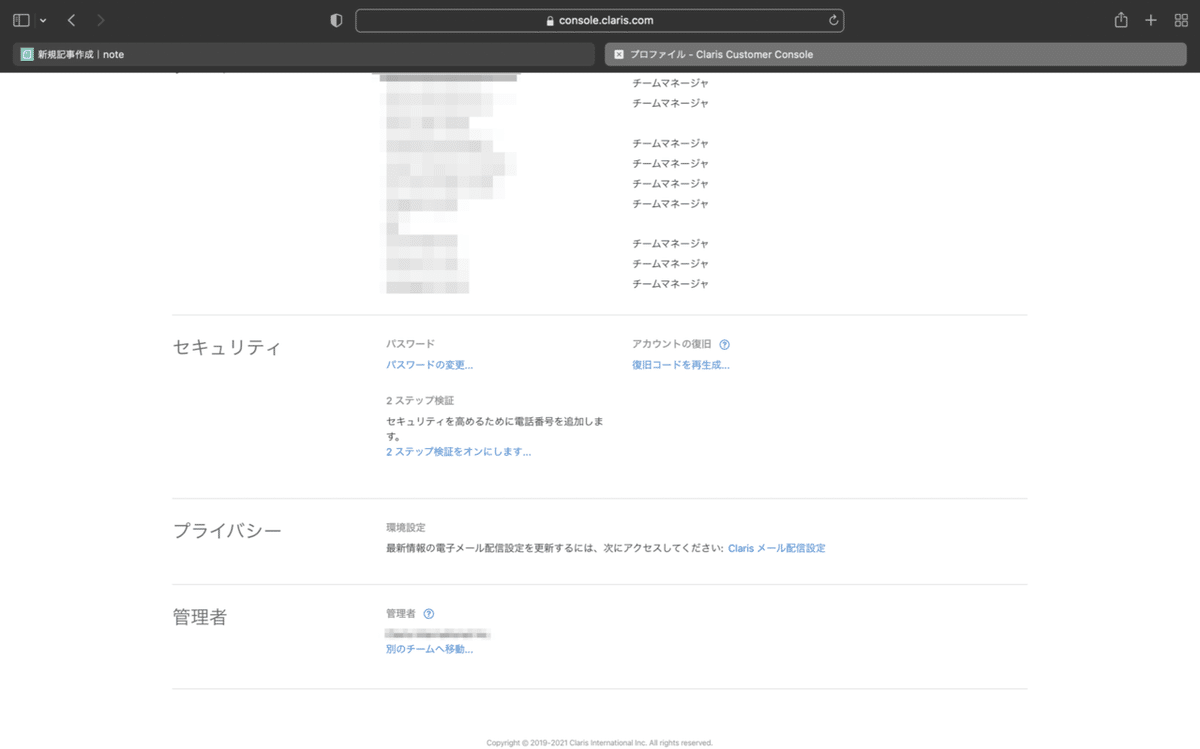Click the forward navigation arrow
The height and width of the screenshot is (749, 1200).
coord(99,19)
